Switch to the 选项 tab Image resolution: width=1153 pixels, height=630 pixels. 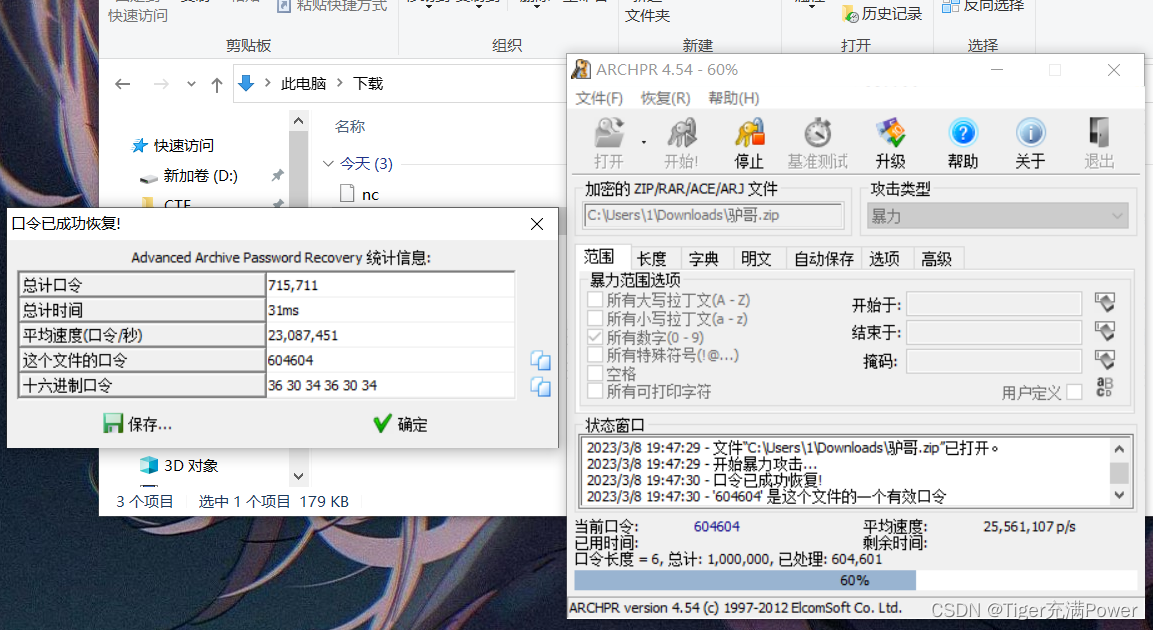(884, 259)
